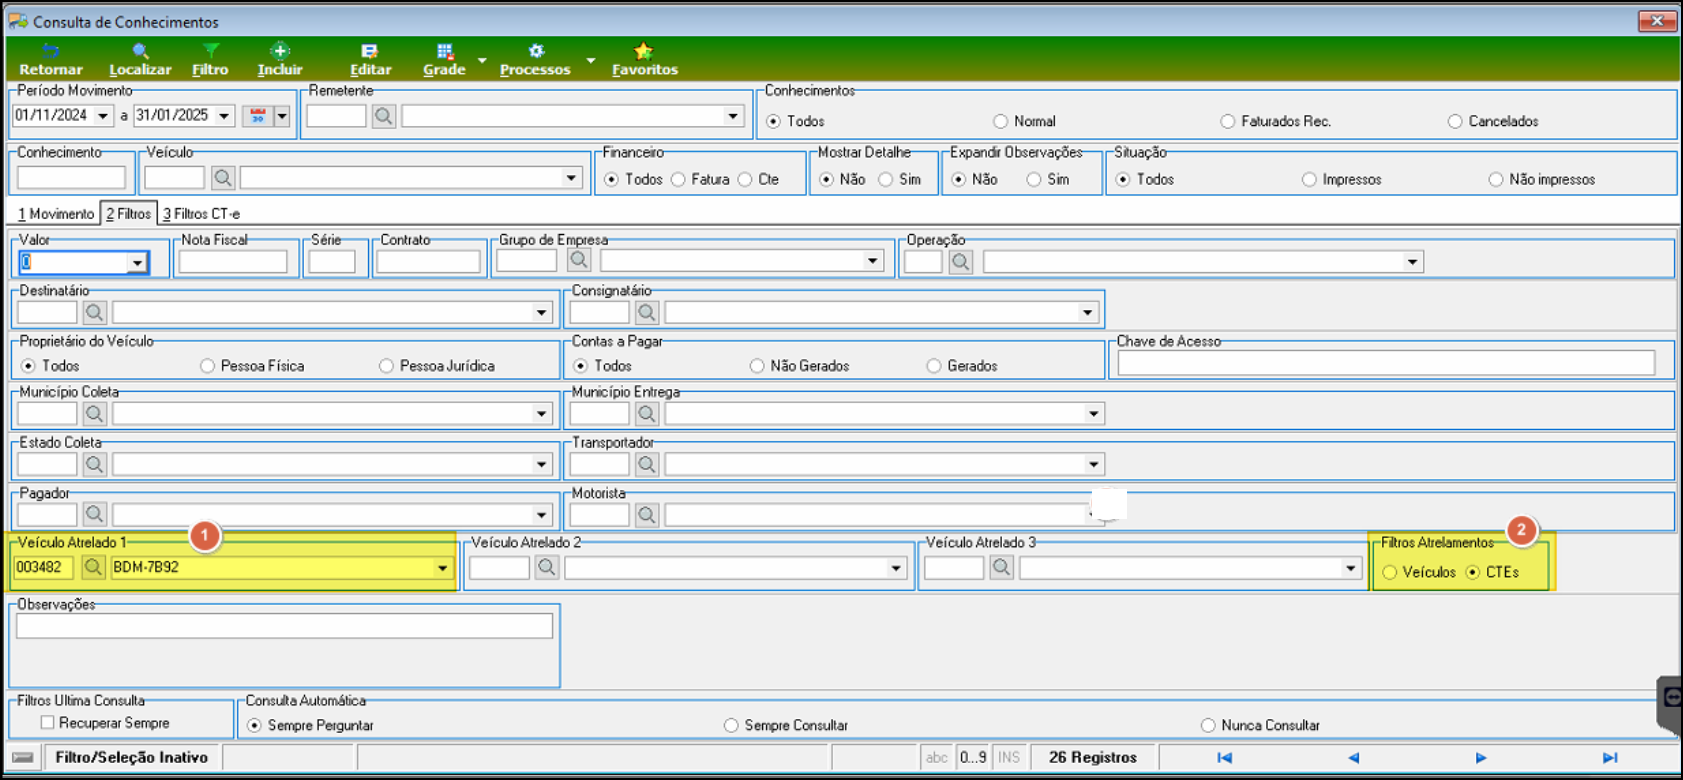The image size is (1683, 780).
Task: Click Grupo de Empresa search icon
Action: (x=578, y=260)
